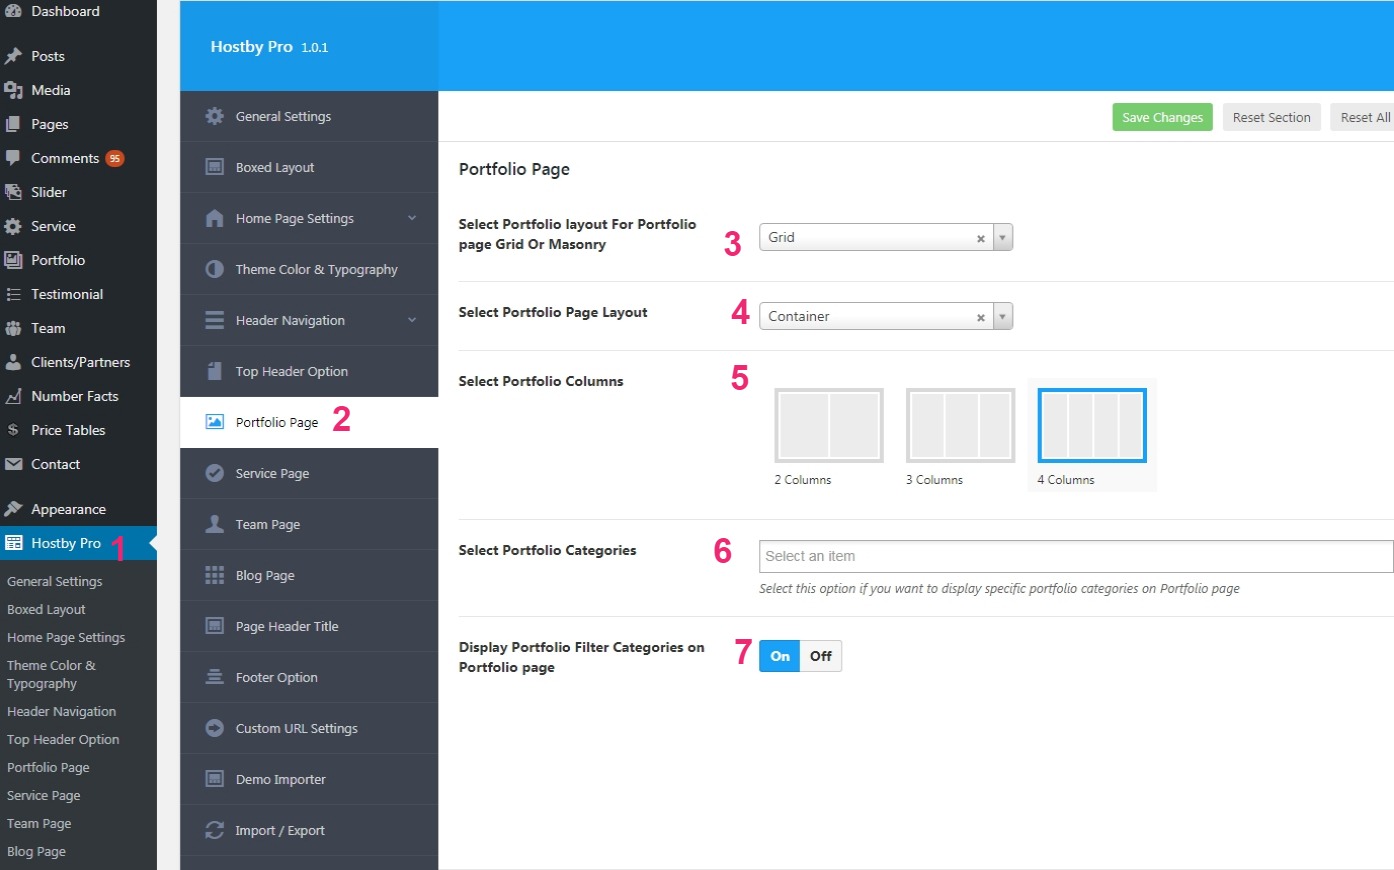The image size is (1394, 870).
Task: Open Footer Option section
Action: [x=309, y=677]
